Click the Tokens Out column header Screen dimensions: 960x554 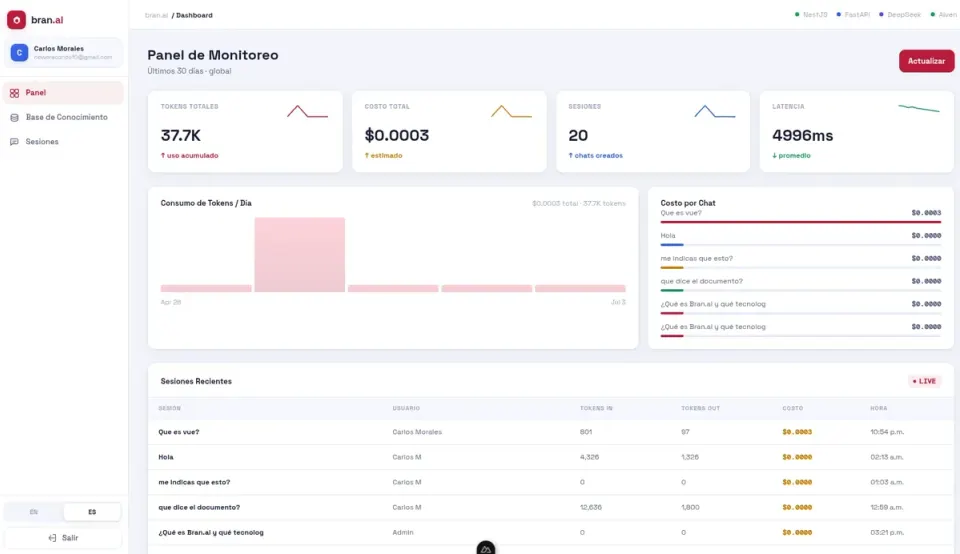[x=700, y=408]
